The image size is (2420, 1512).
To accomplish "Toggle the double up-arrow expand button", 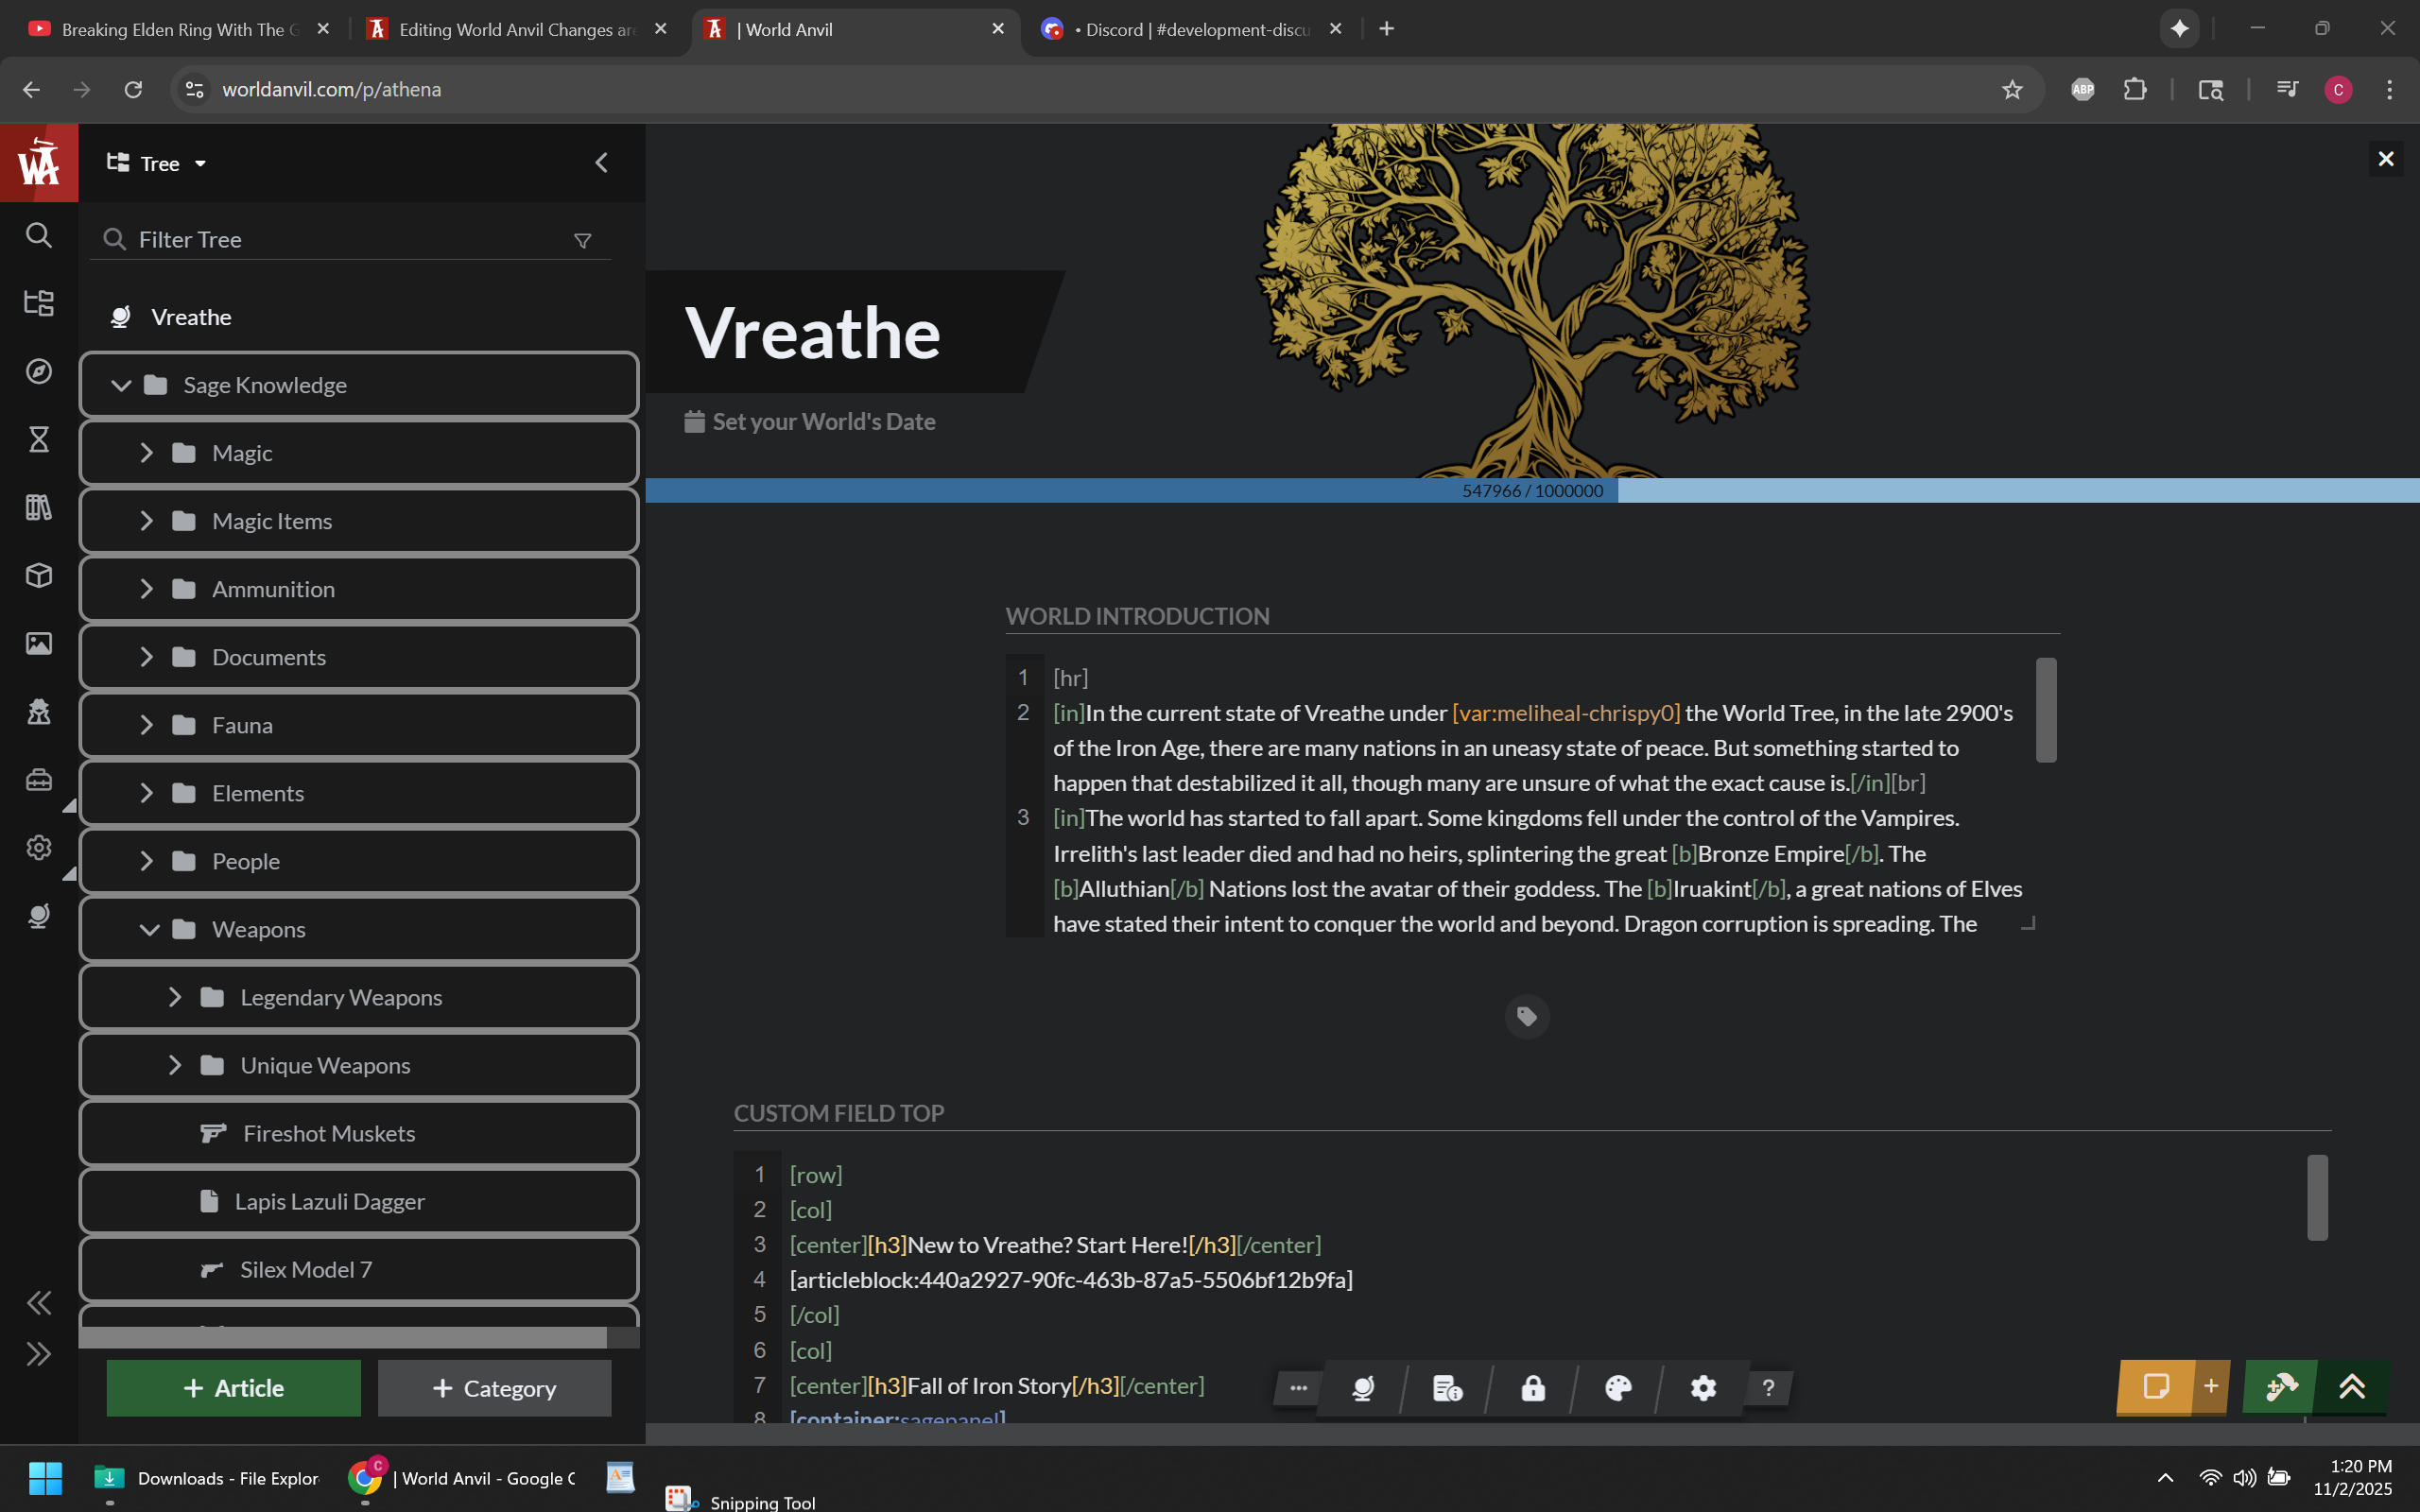I will pyautogui.click(x=2352, y=1387).
